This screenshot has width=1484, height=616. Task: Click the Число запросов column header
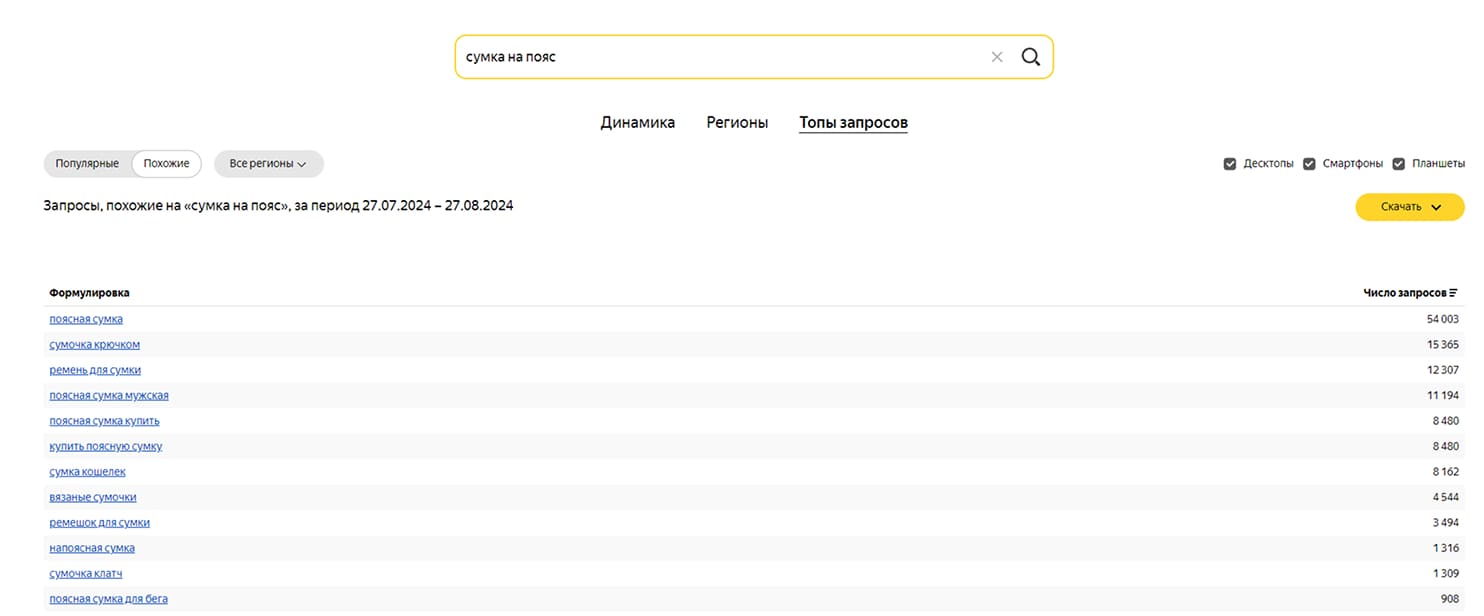tap(1404, 293)
